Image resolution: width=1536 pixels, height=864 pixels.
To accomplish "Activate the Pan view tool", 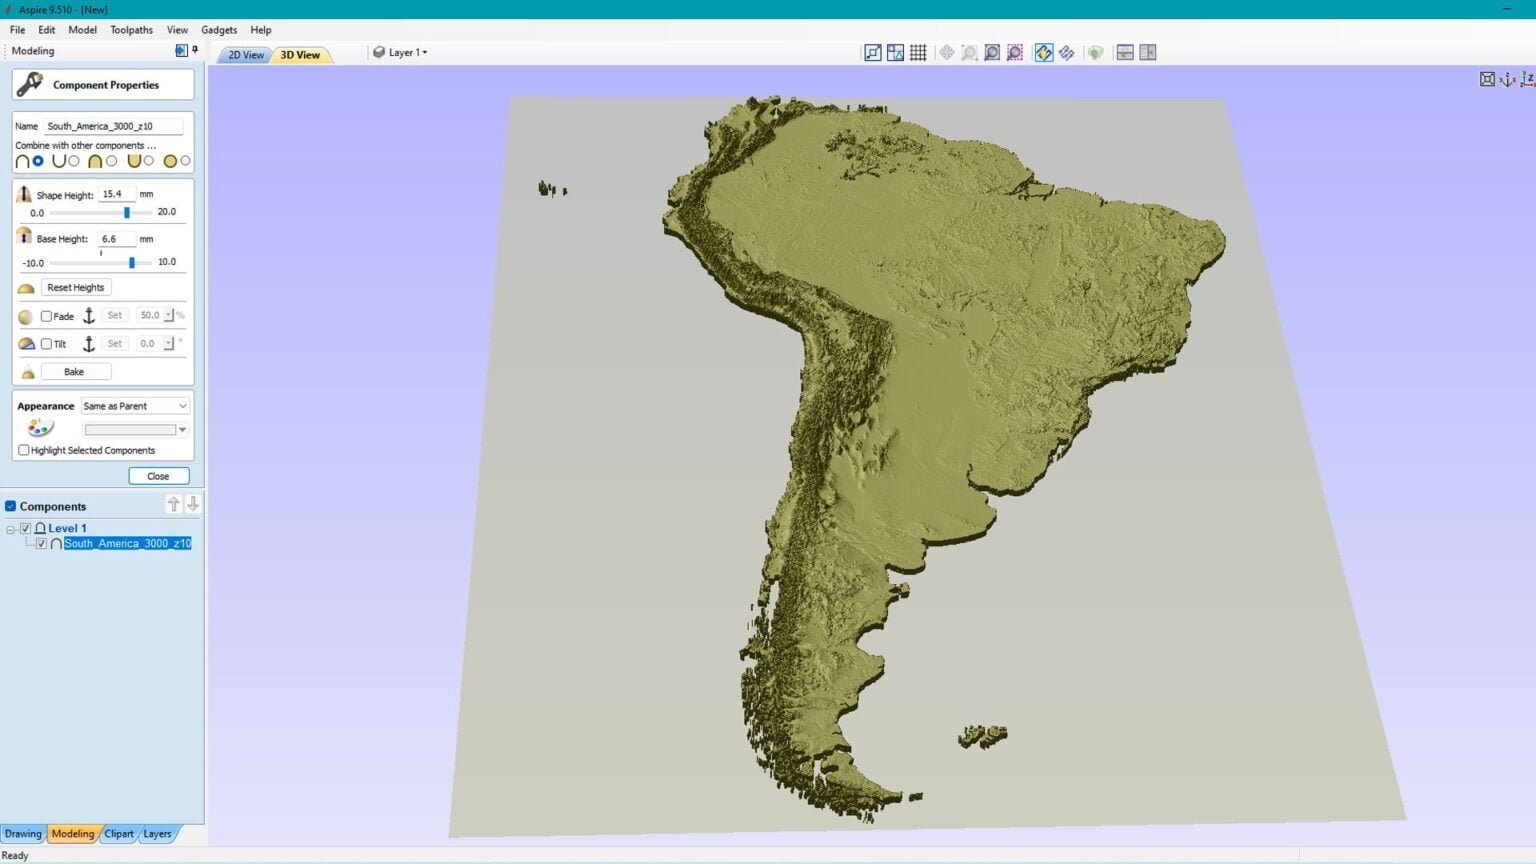I will [x=946, y=52].
